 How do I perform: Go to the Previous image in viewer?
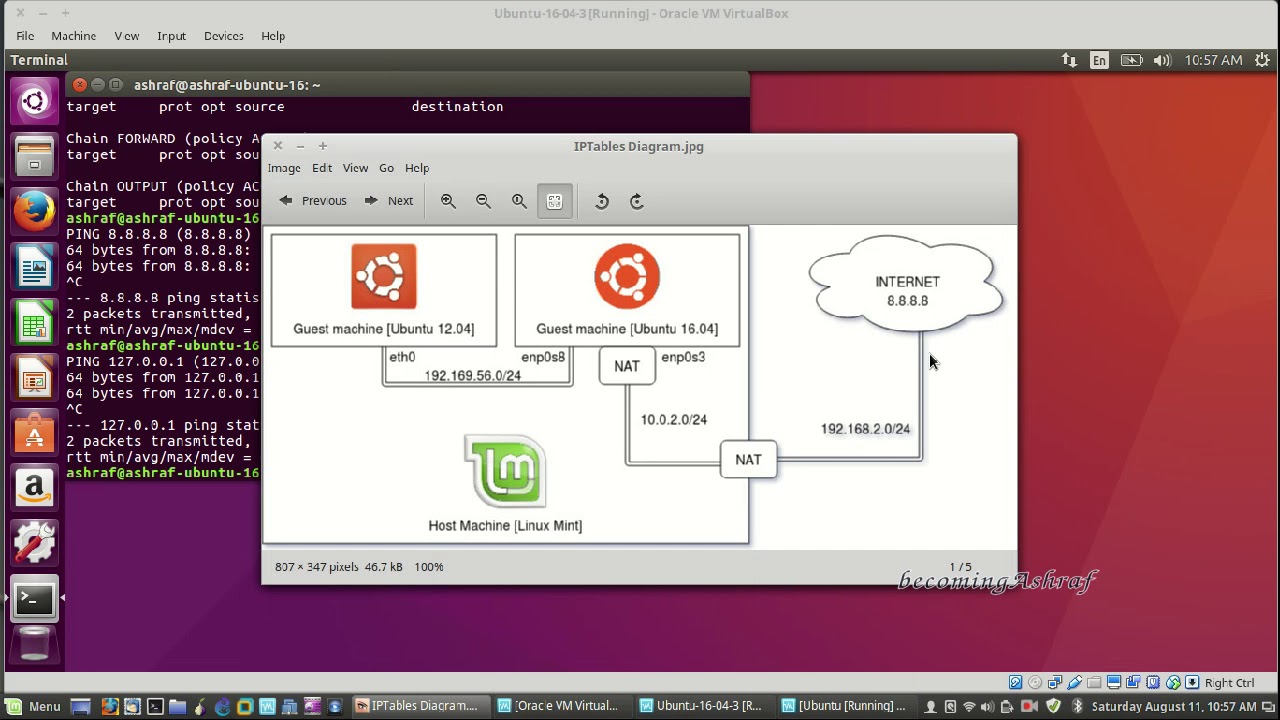tap(313, 201)
